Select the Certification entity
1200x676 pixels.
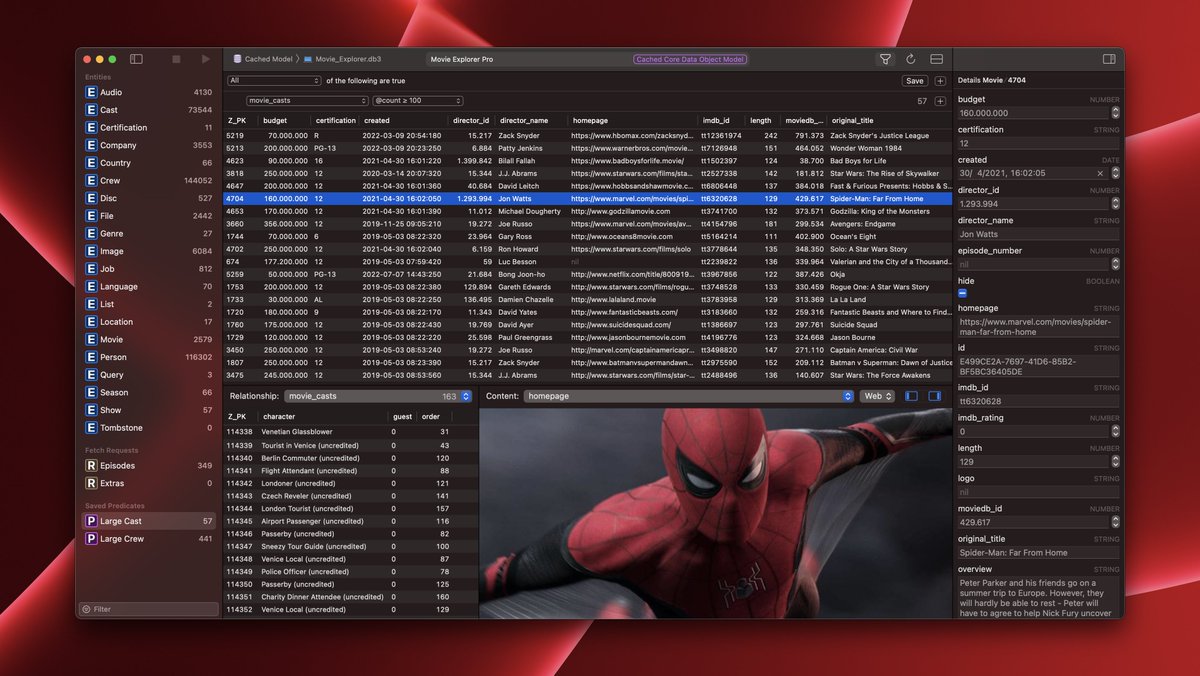pos(149,128)
